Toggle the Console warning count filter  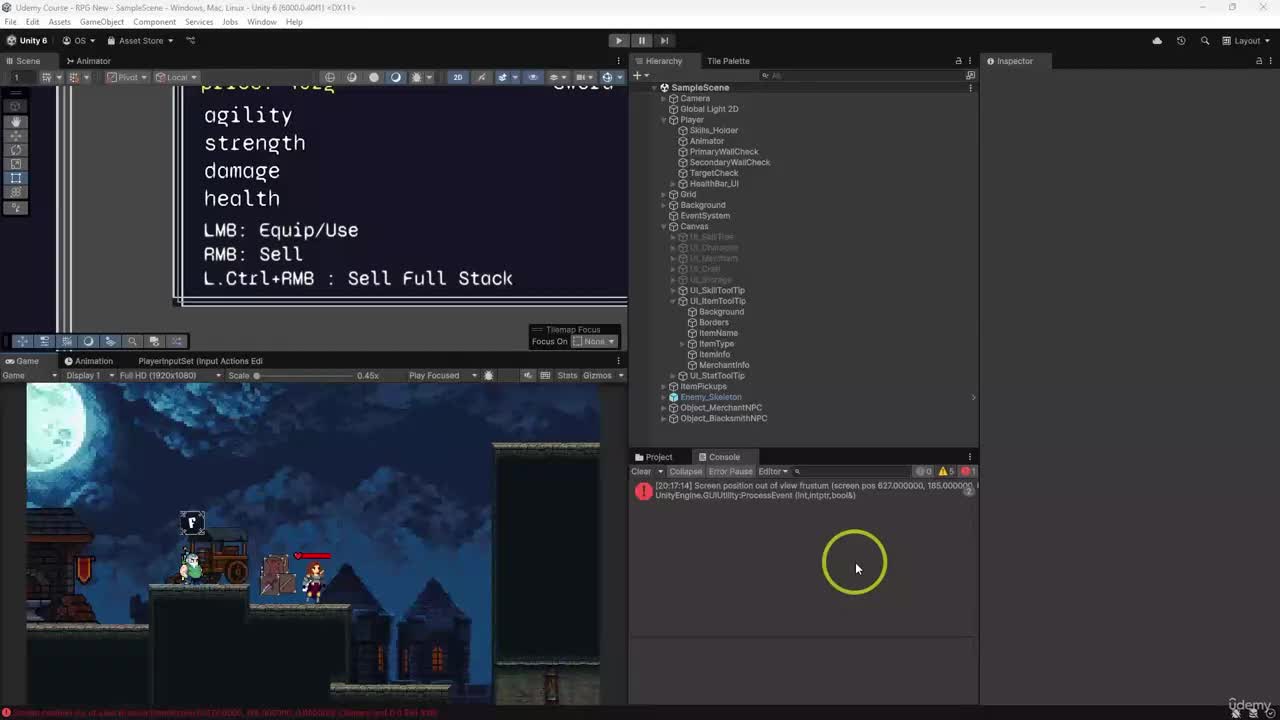click(x=947, y=472)
